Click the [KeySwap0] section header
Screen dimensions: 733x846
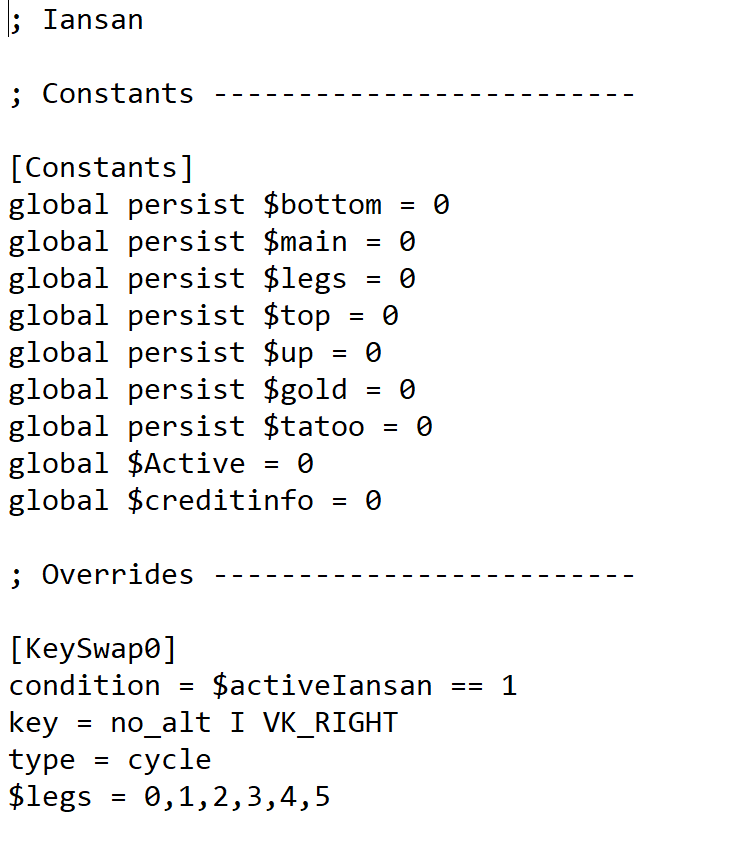pyautogui.click(x=93, y=648)
